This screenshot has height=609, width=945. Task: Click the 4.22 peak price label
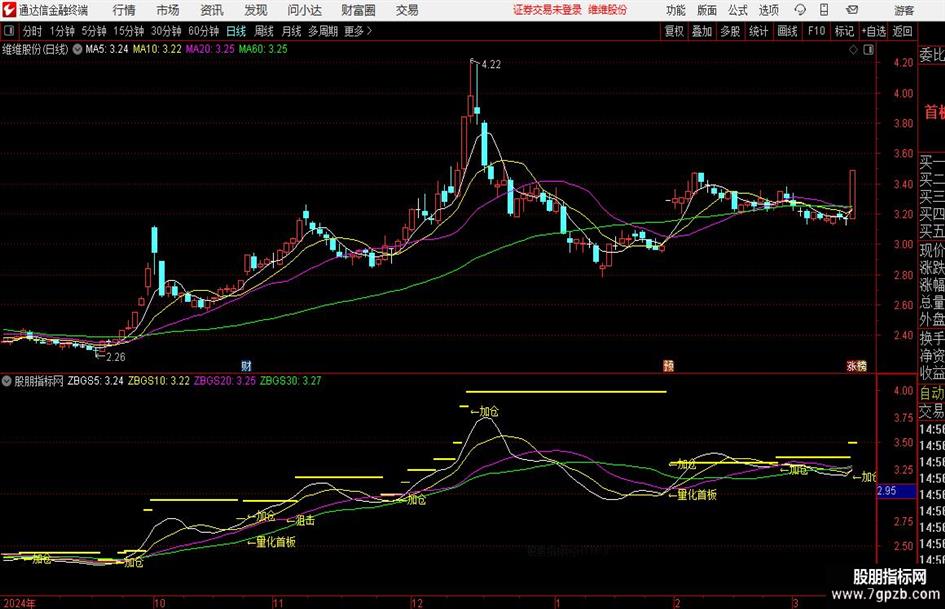[x=491, y=65]
